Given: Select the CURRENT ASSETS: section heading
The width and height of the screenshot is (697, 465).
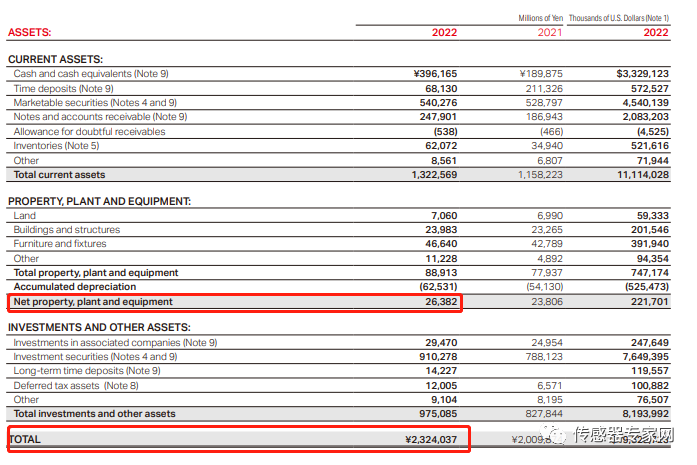Looking at the screenshot, I should [56, 59].
